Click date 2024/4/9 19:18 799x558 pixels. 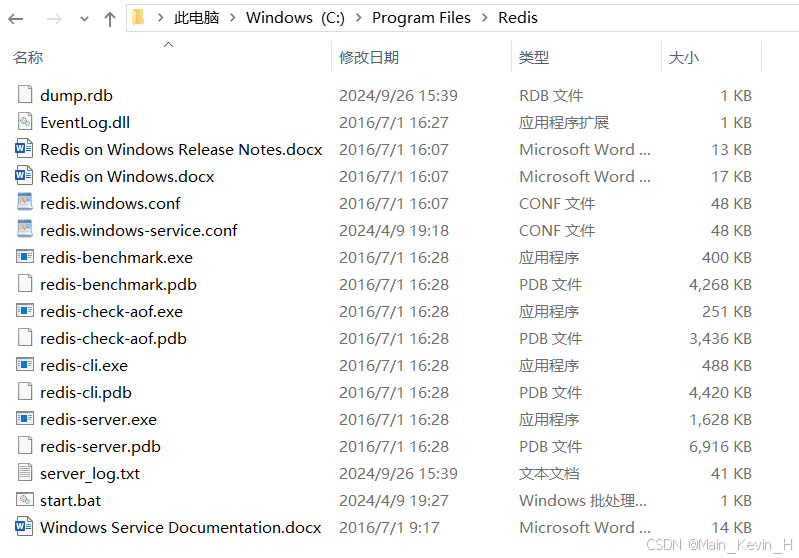tap(394, 231)
